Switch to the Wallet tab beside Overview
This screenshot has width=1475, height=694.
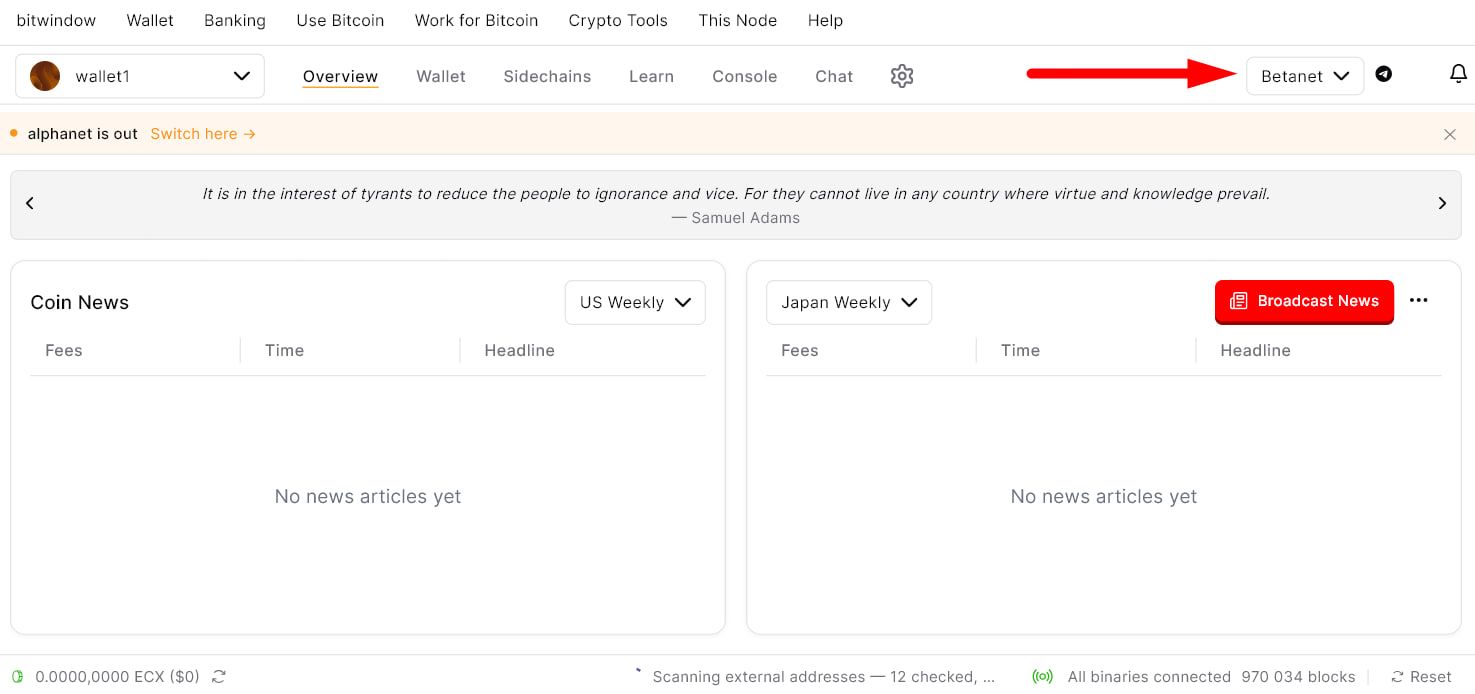(x=441, y=76)
